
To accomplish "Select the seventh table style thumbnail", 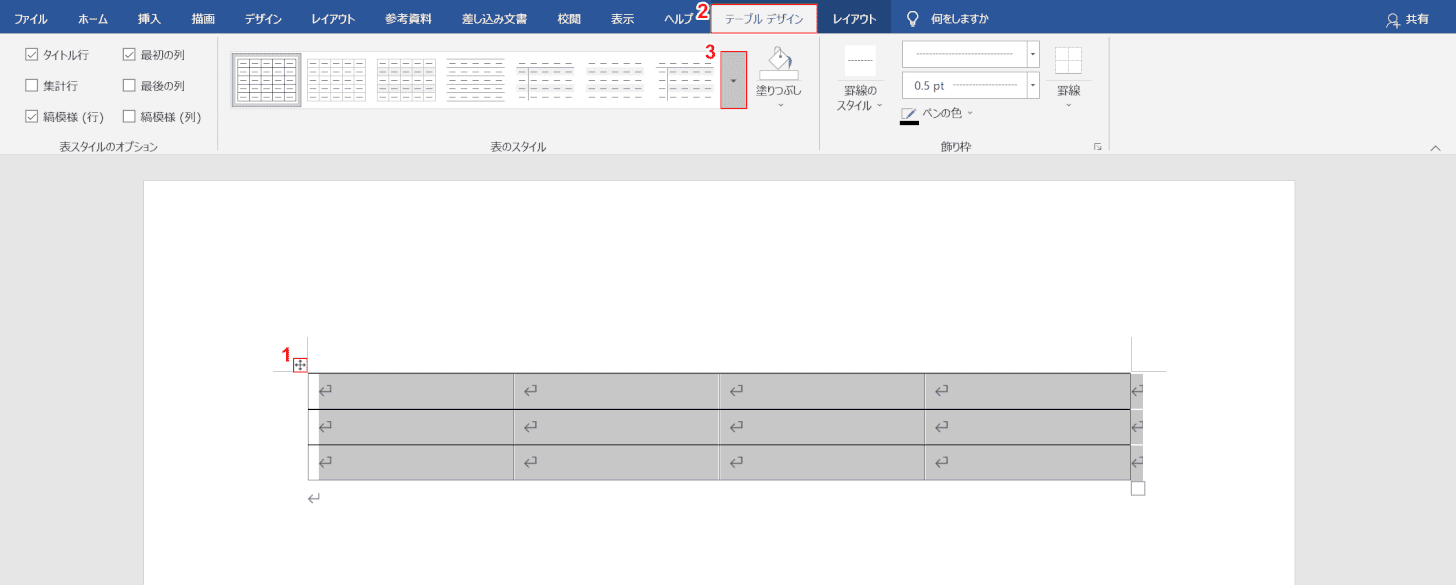I will [686, 80].
